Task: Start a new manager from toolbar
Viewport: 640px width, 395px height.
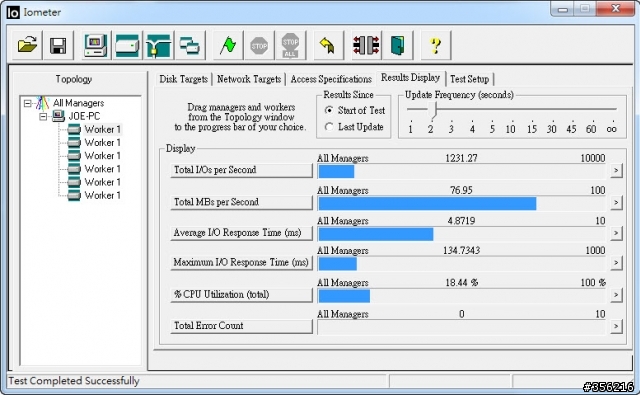Action: [x=96, y=45]
